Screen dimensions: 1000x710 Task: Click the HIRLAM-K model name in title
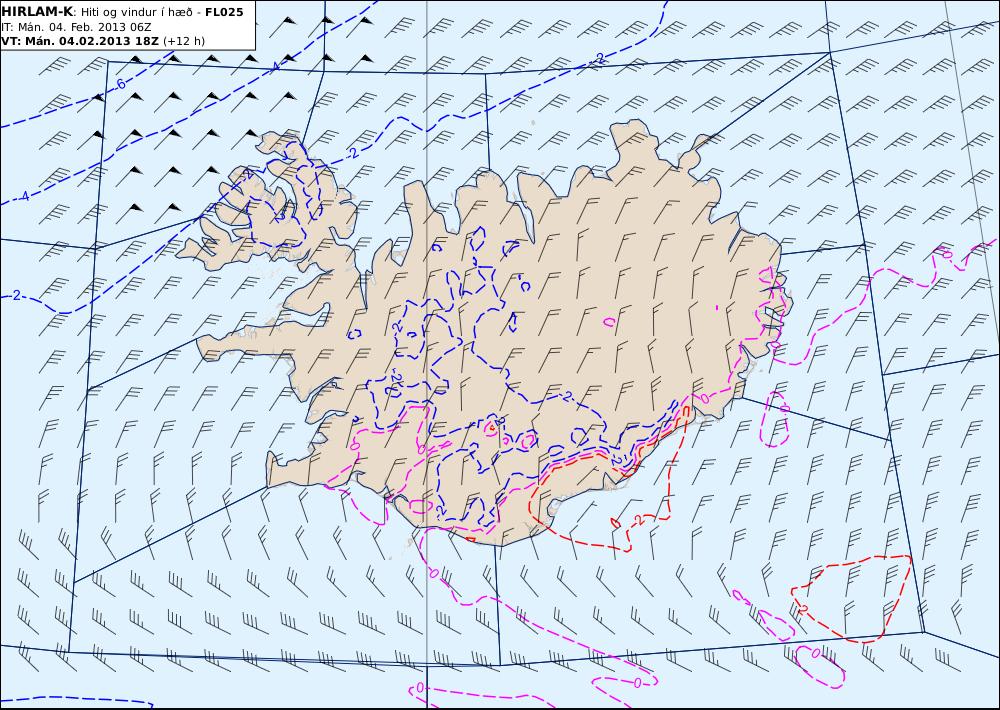coord(37,11)
